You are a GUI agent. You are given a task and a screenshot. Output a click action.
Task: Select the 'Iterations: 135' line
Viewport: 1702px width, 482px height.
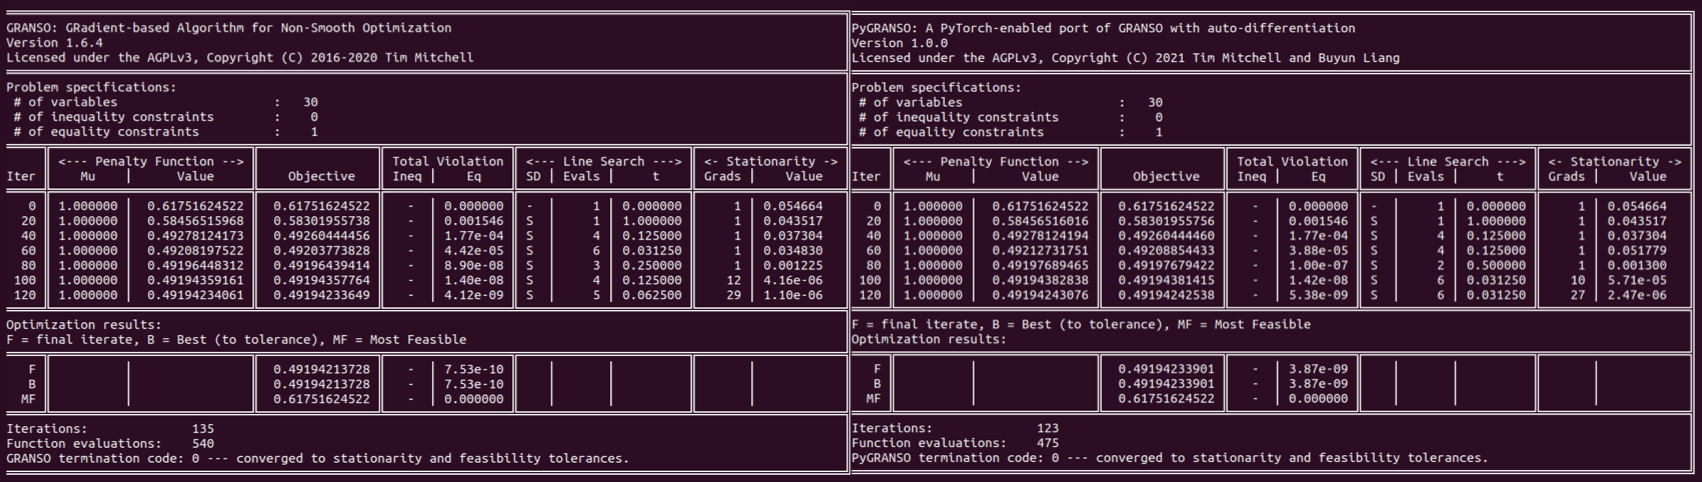[110, 428]
